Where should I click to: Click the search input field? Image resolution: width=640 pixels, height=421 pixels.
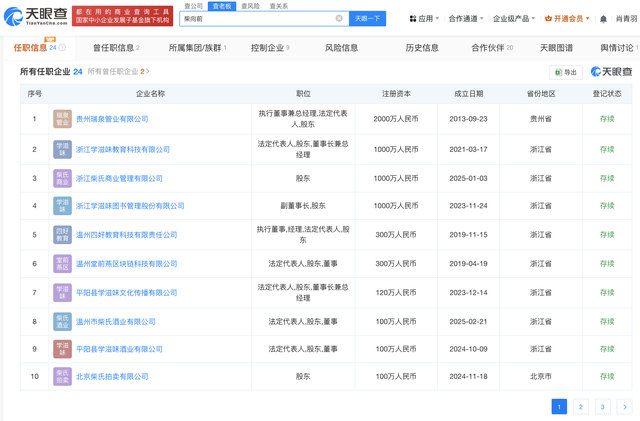coord(255,19)
